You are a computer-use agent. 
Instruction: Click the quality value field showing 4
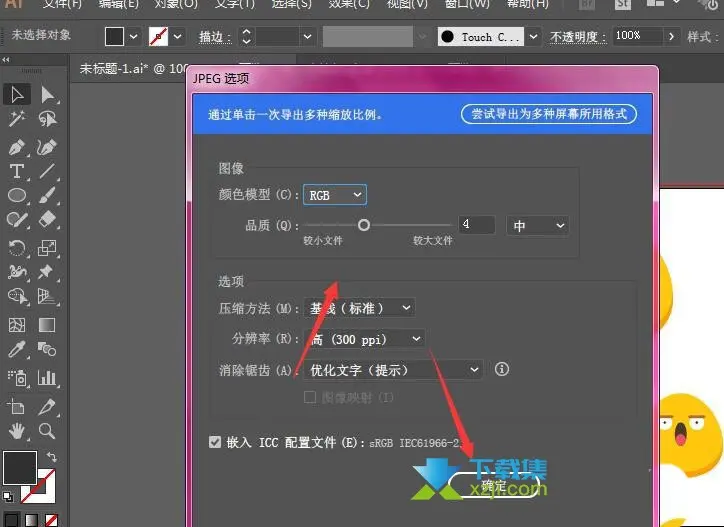pyautogui.click(x=477, y=225)
